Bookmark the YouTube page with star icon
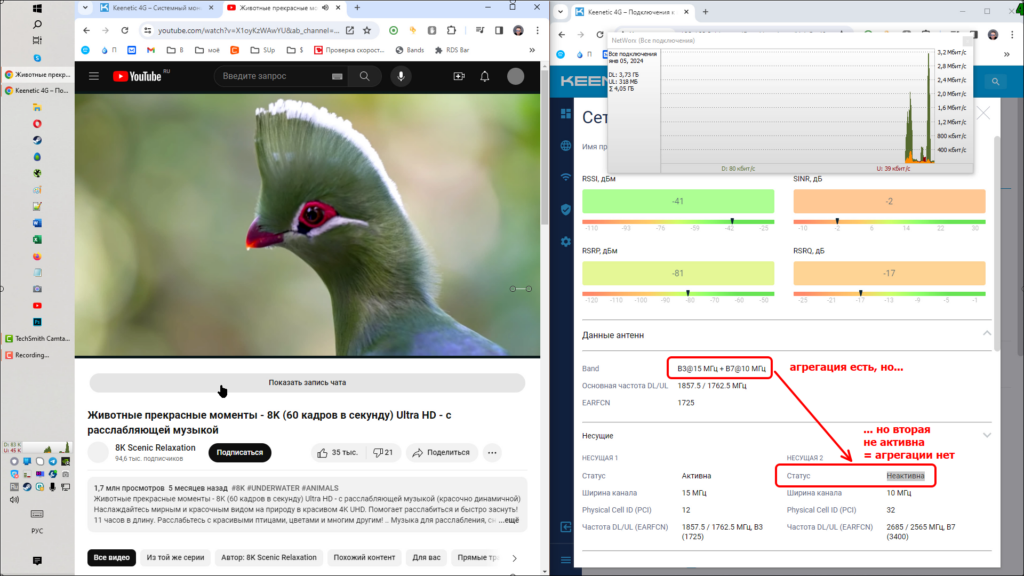 pyautogui.click(x=367, y=30)
